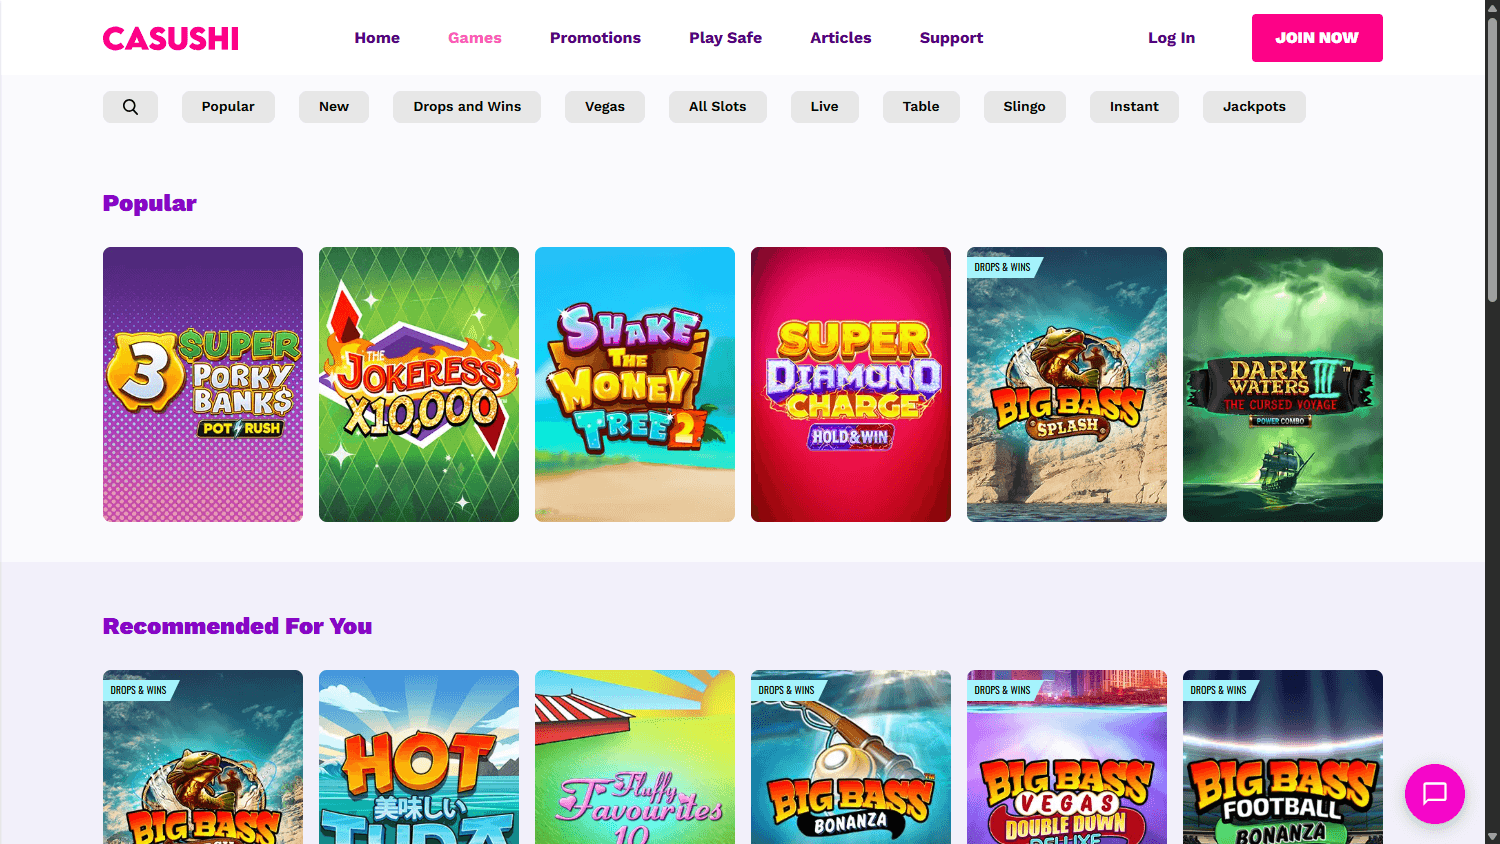
Task: Open Big Bass Splash in Popular
Action: 1067,384
